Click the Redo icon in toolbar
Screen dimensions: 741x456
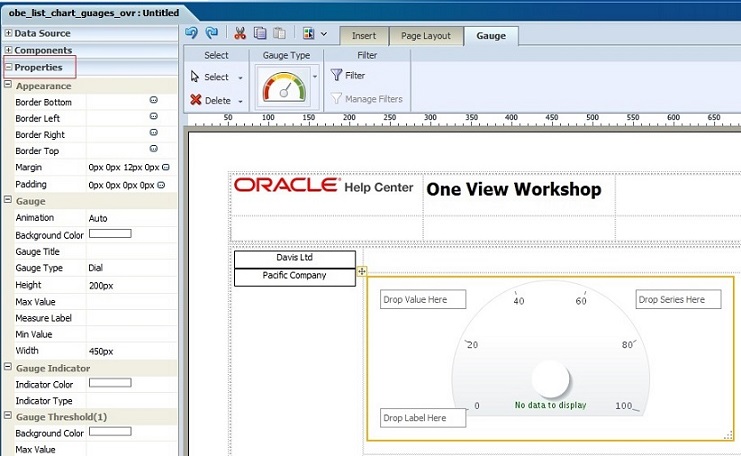[x=211, y=33]
